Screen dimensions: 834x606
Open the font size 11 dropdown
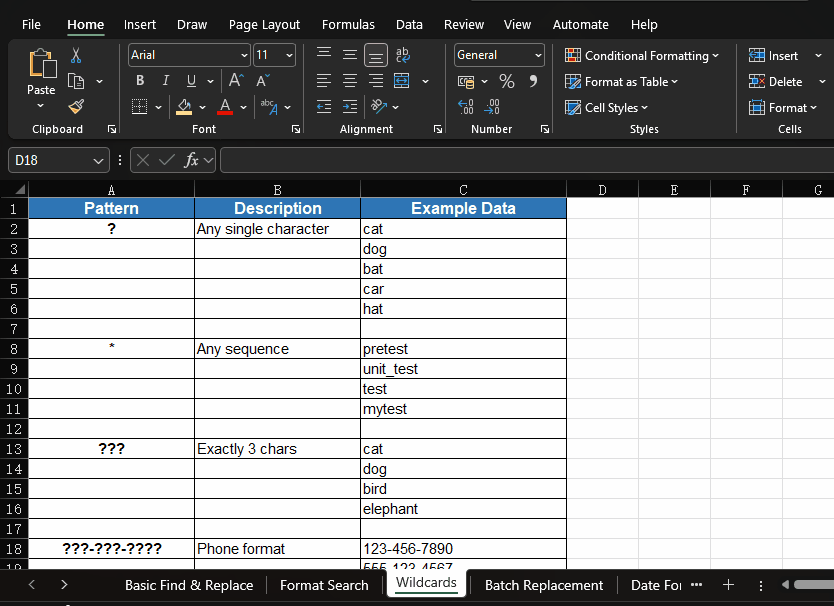click(x=289, y=55)
